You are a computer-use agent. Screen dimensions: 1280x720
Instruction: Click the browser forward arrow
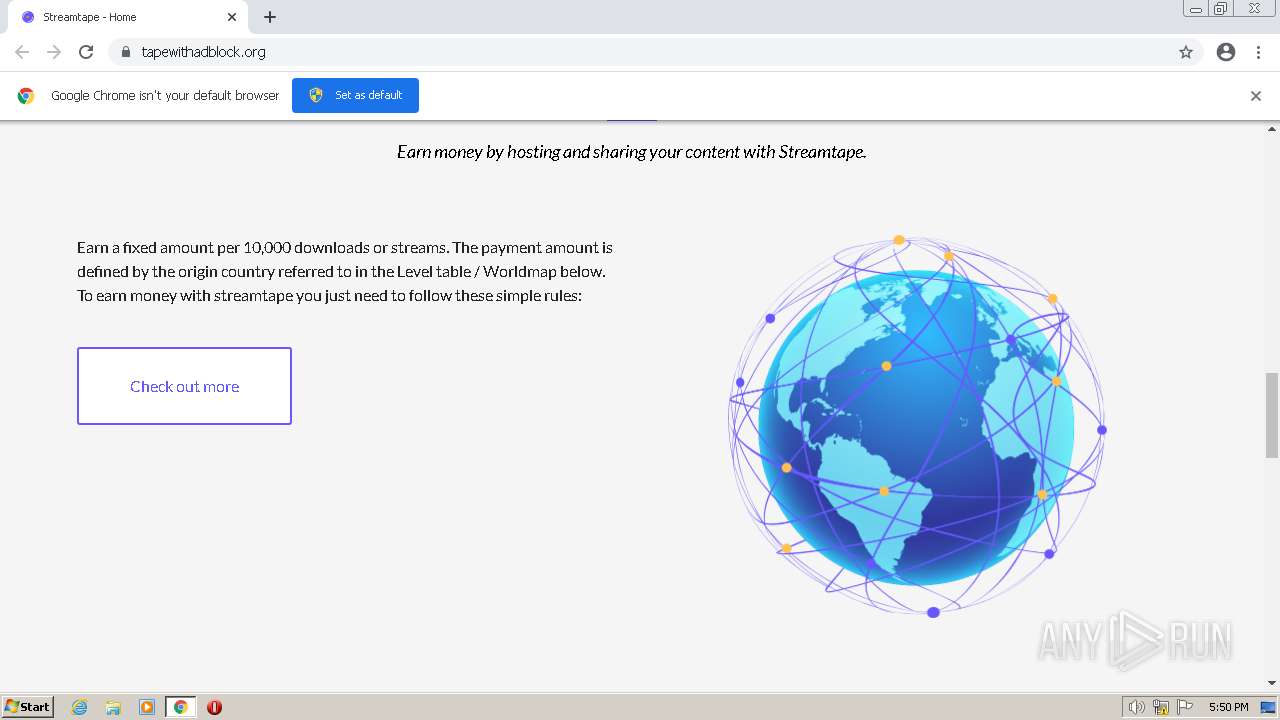54,52
